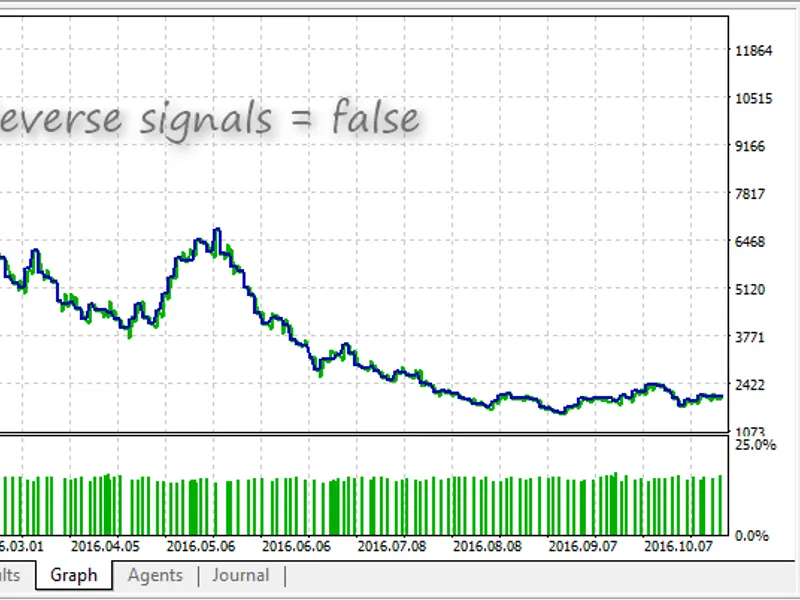This screenshot has height=600, width=800.
Task: Click the 2016.04.05 date label
Action: pyautogui.click(x=105, y=546)
